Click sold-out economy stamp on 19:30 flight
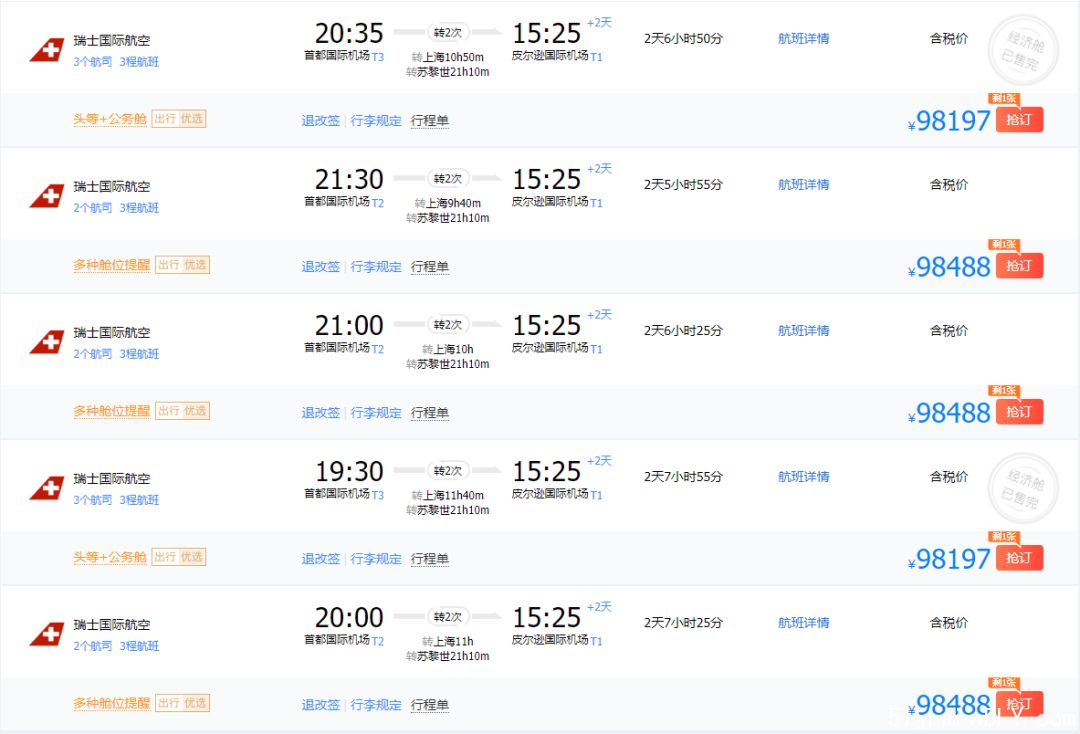The image size is (1080, 734). [x=1023, y=486]
